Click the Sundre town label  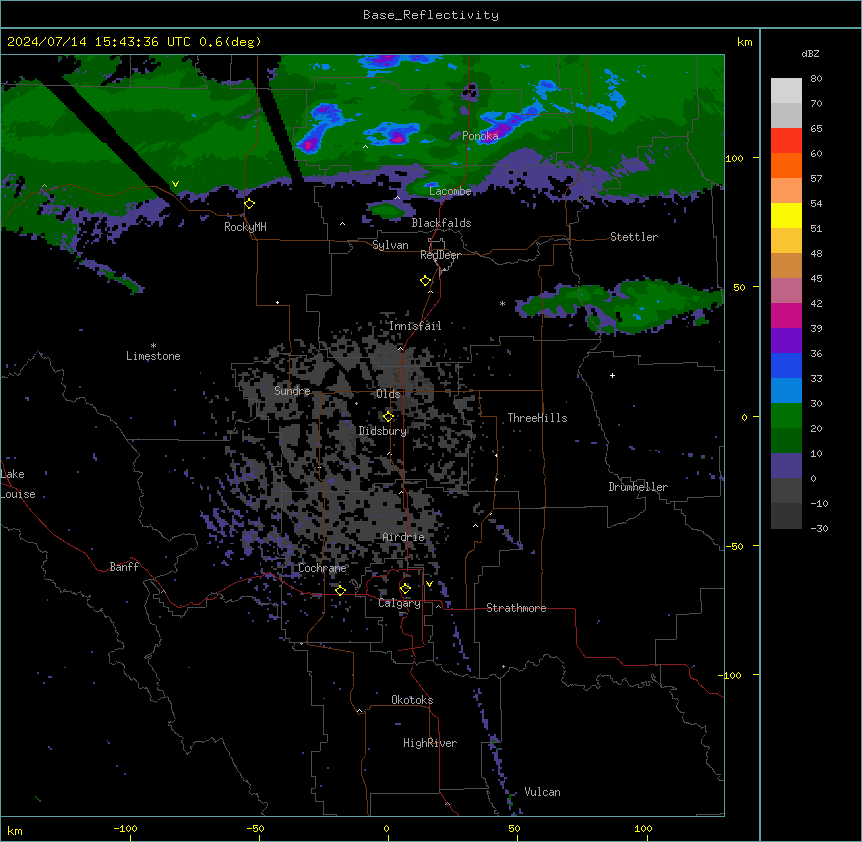click(292, 391)
